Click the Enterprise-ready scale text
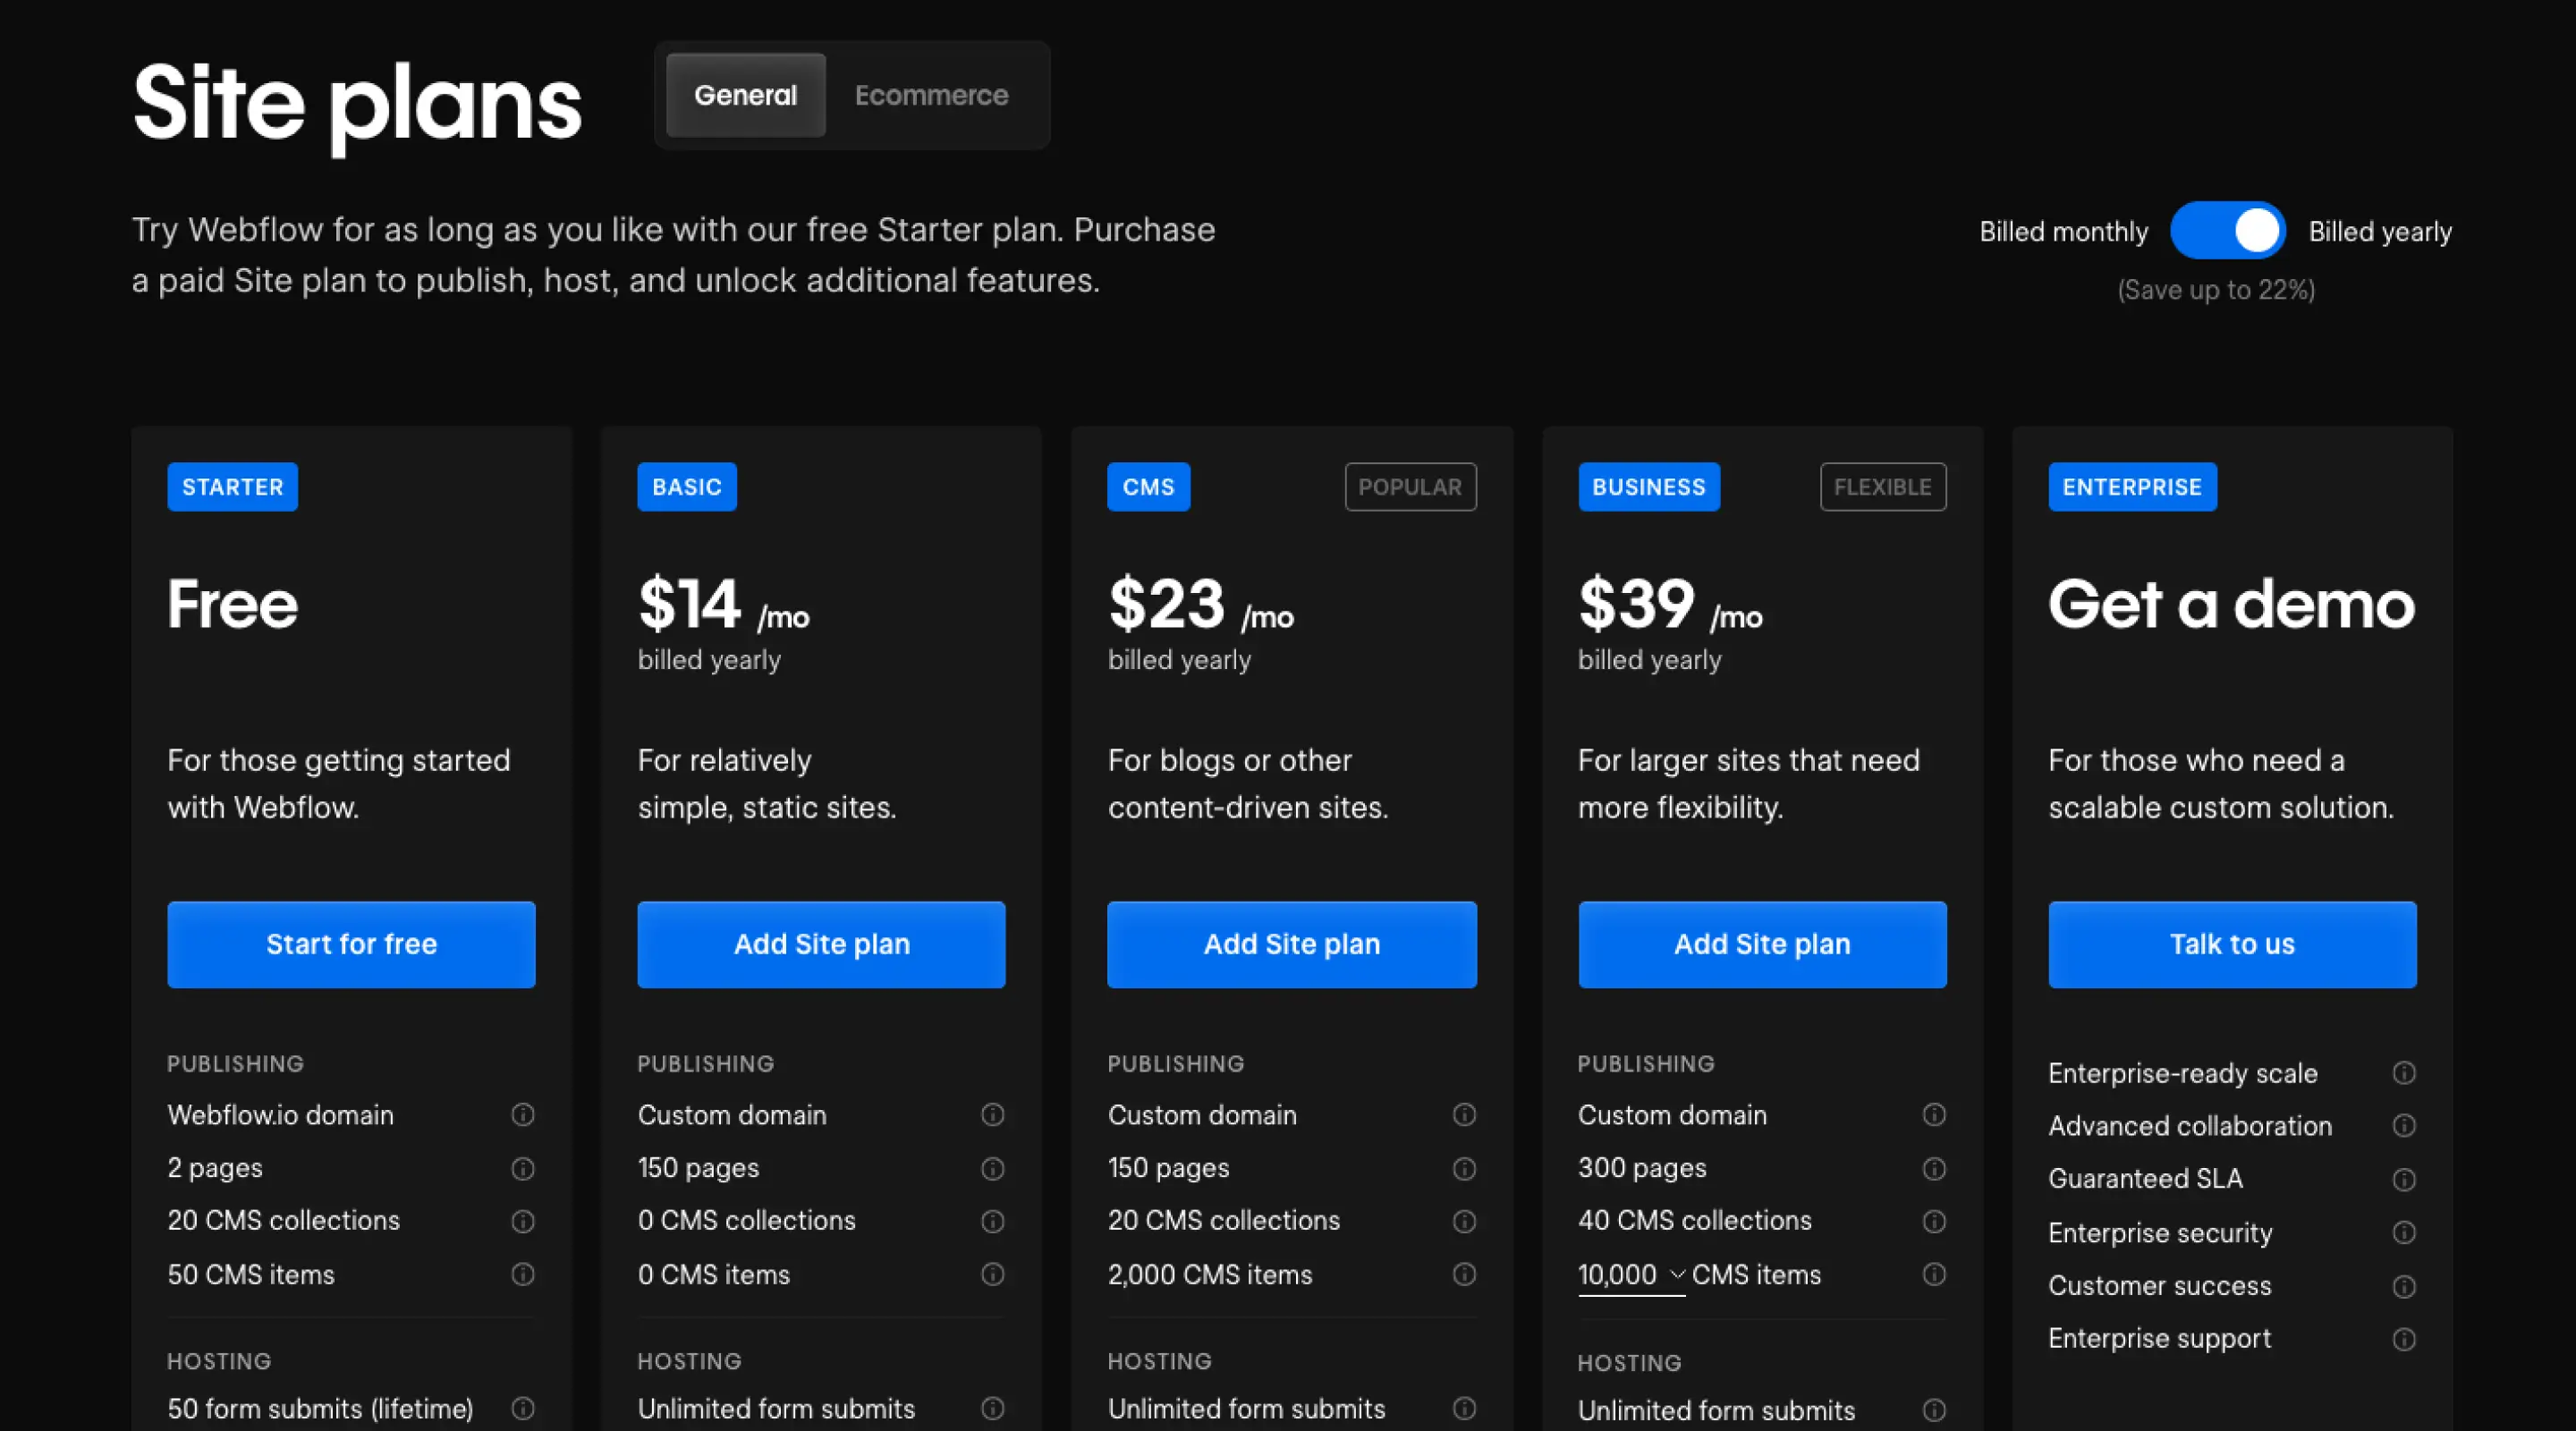Screen dimensions: 2576x1431 (2183, 1073)
